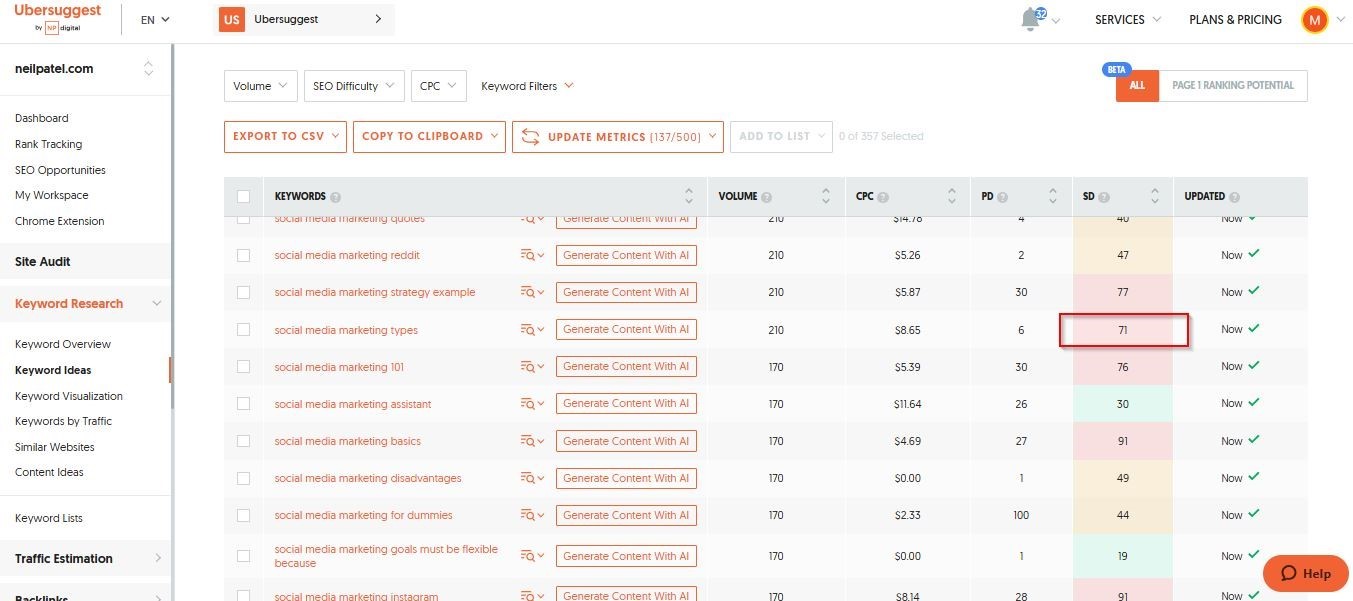Click the help icon next to Volume header
The width and height of the screenshot is (1353, 601).
[x=765, y=197]
